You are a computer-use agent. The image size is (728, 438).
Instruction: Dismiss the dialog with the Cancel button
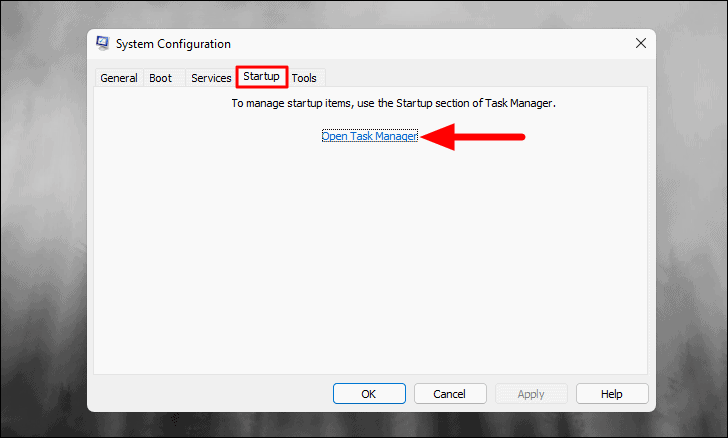[x=450, y=394]
